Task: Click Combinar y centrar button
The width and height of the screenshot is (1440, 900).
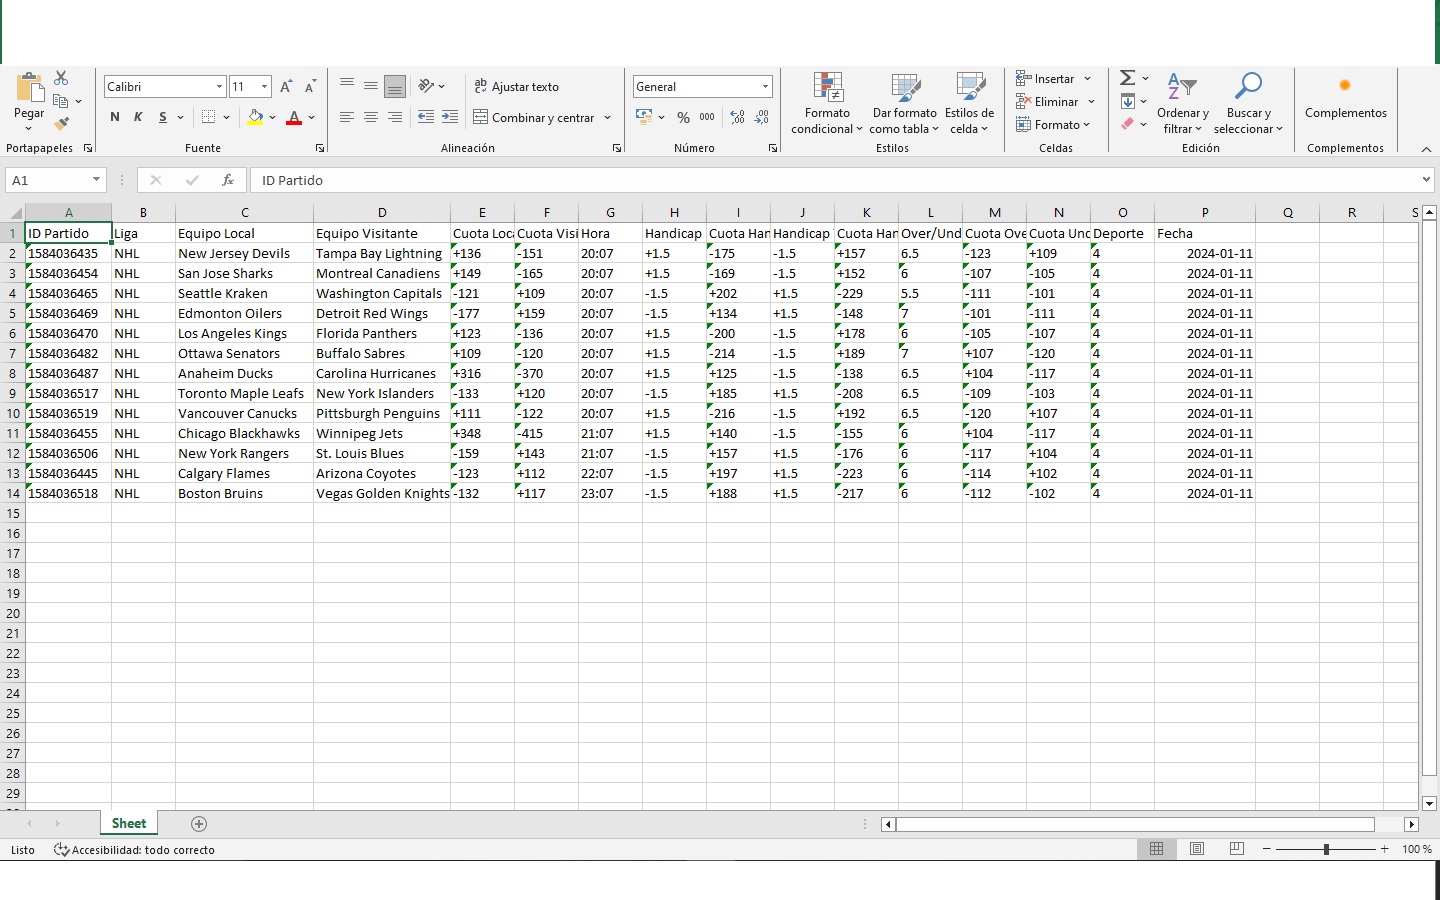Action: (x=535, y=117)
